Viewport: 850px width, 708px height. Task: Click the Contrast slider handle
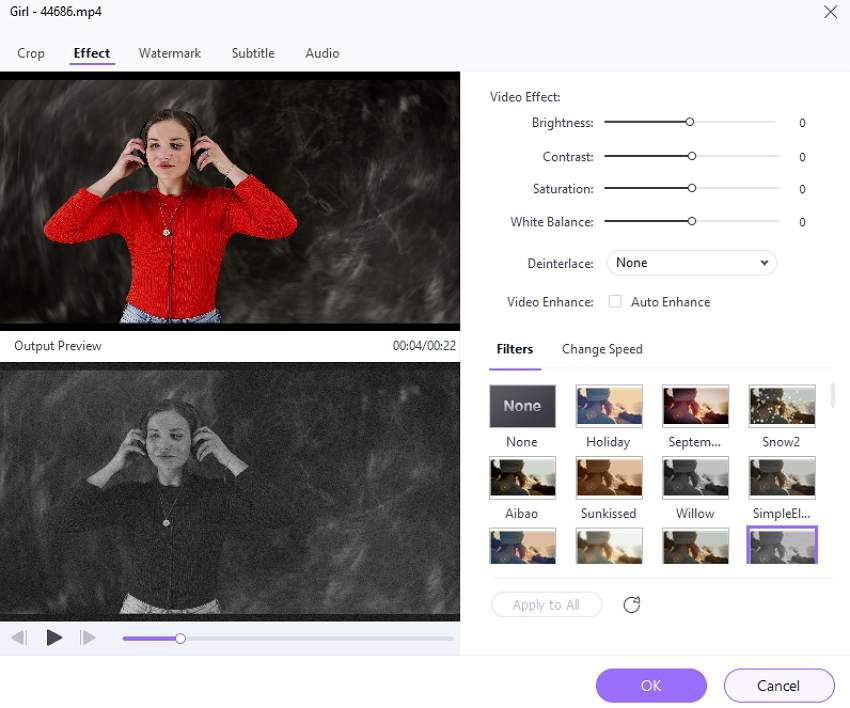[692, 156]
